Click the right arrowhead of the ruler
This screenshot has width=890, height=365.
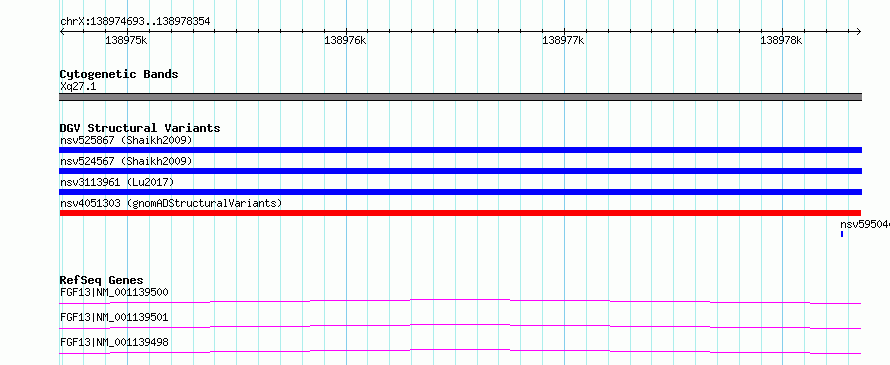[859, 32]
